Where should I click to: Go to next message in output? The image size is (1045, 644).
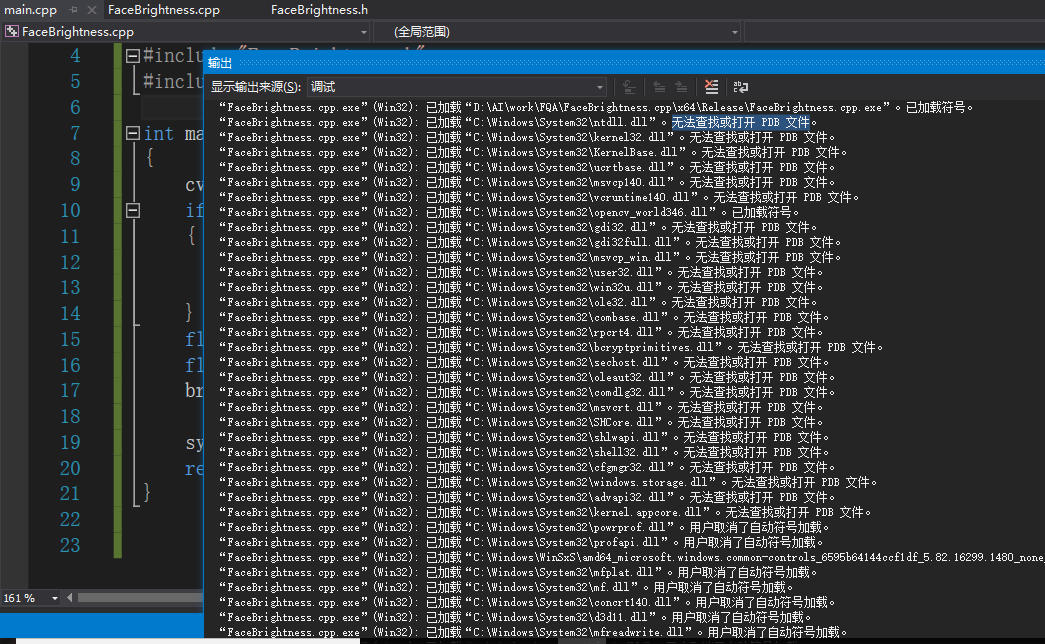[680, 85]
